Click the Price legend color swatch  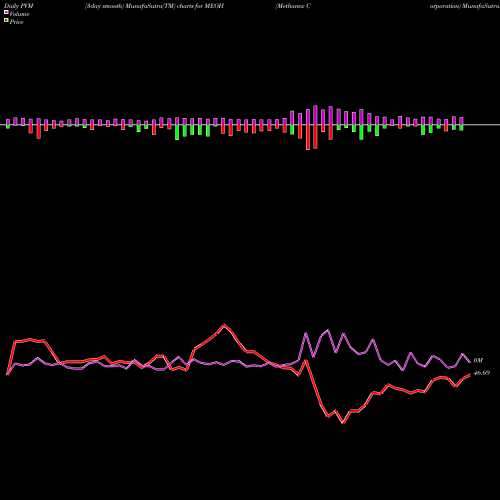6,21
